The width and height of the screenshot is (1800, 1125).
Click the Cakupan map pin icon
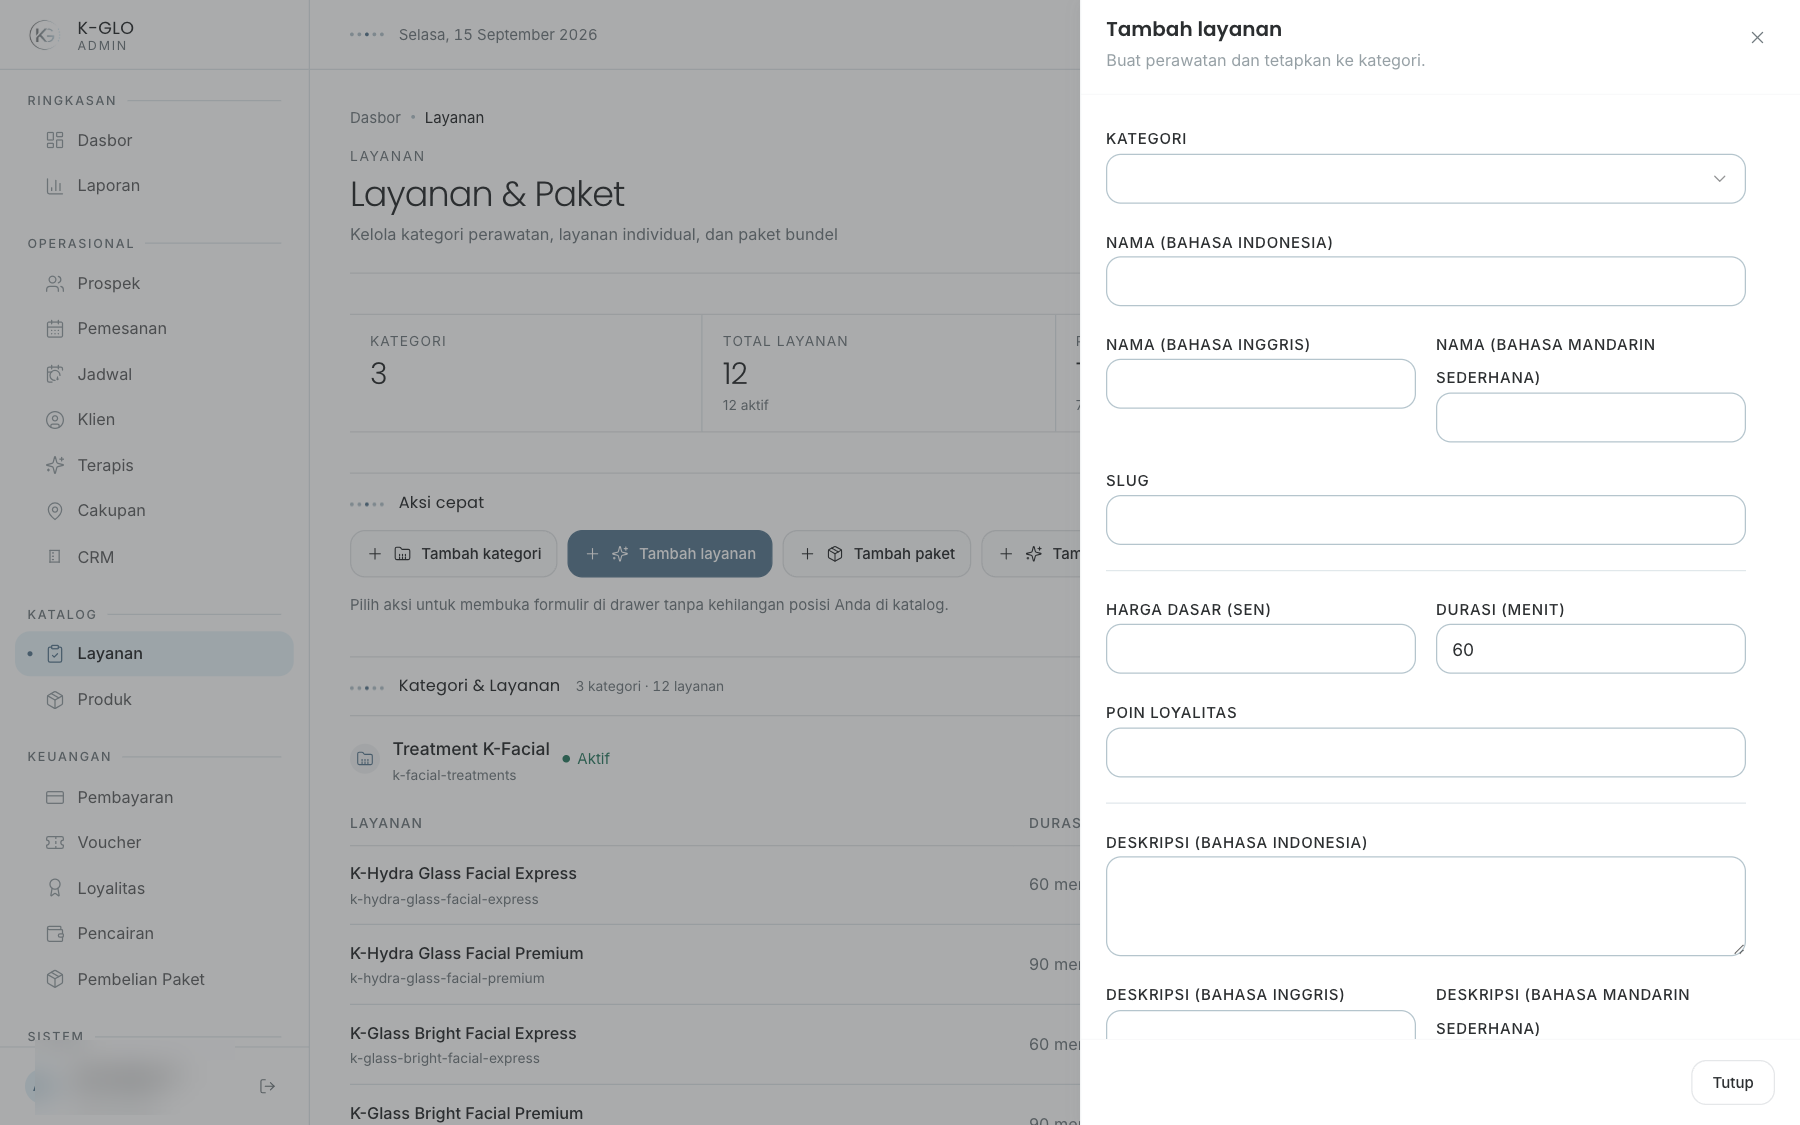click(55, 510)
